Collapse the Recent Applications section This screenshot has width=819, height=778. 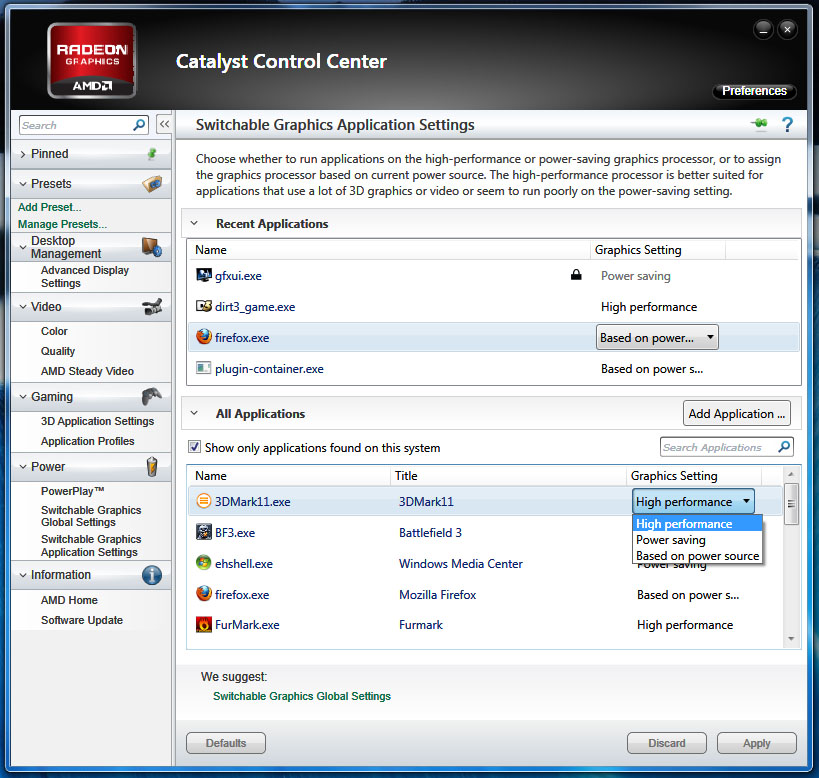tap(195, 224)
